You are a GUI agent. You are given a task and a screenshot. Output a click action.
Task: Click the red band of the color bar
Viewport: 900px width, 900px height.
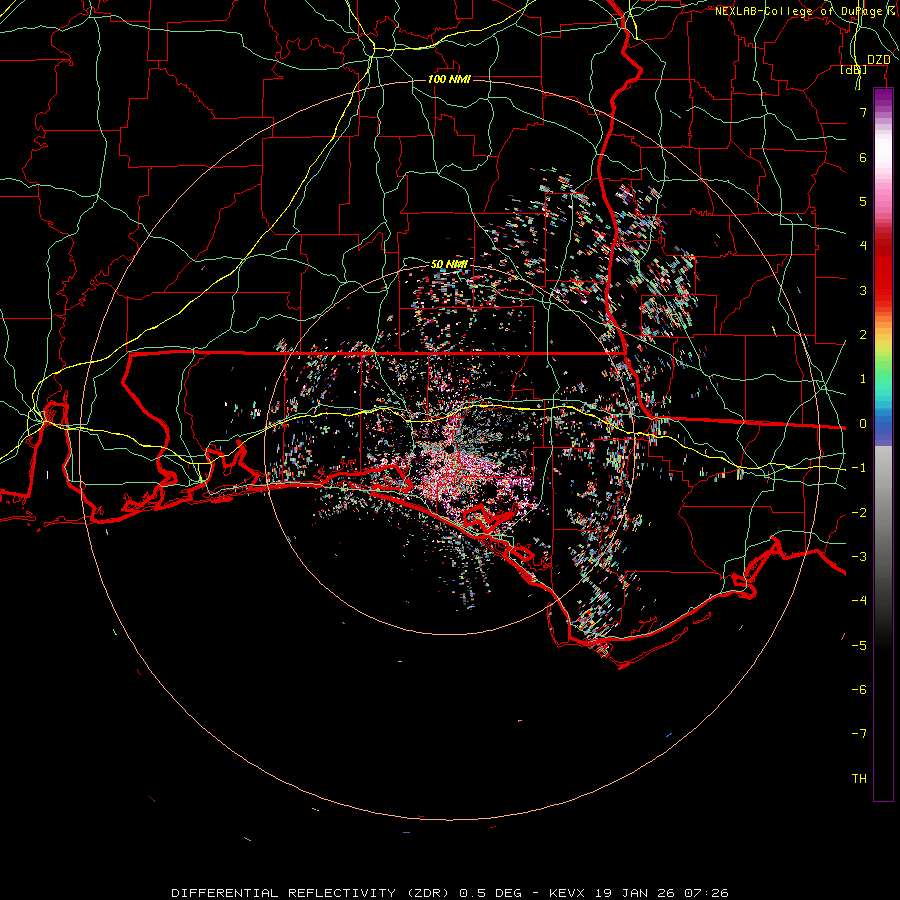coord(883,270)
